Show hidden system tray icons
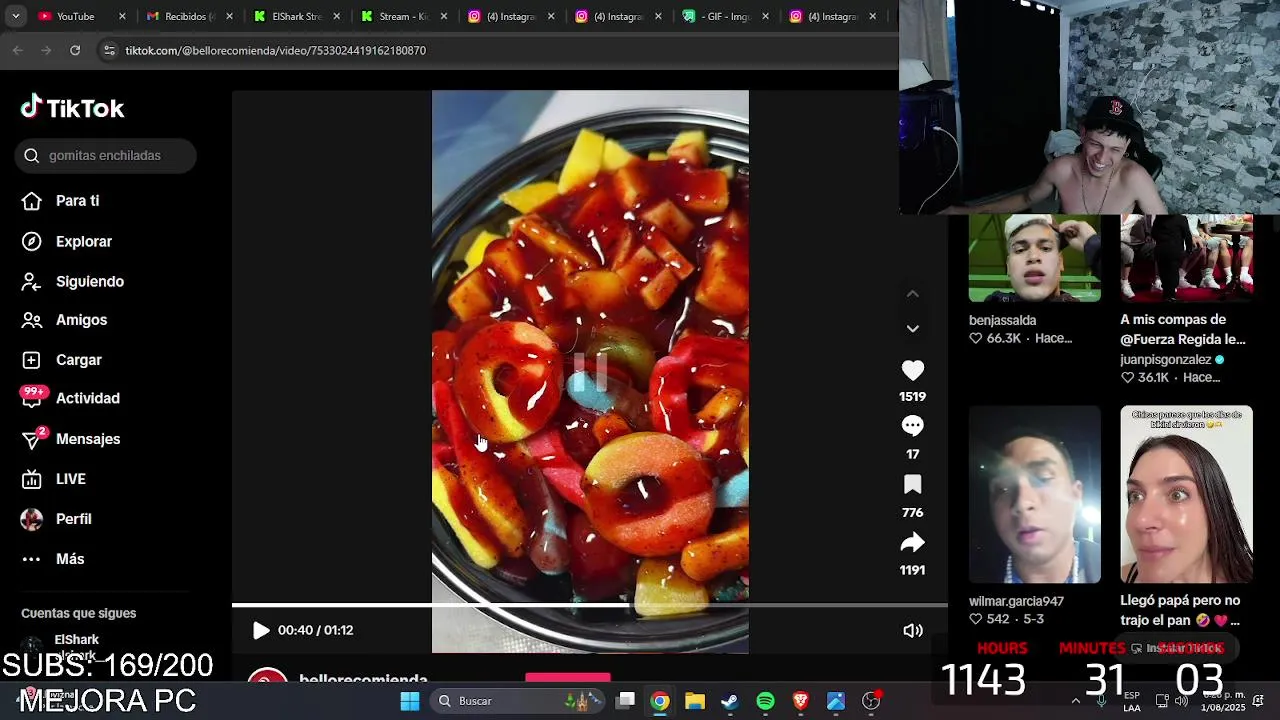 click(1076, 701)
